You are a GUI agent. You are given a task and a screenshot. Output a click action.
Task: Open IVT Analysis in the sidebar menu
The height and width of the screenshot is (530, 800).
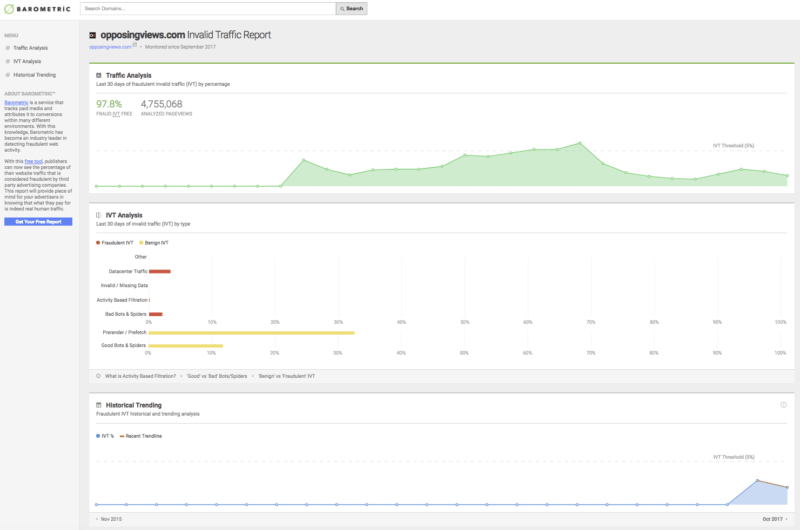[x=27, y=61]
